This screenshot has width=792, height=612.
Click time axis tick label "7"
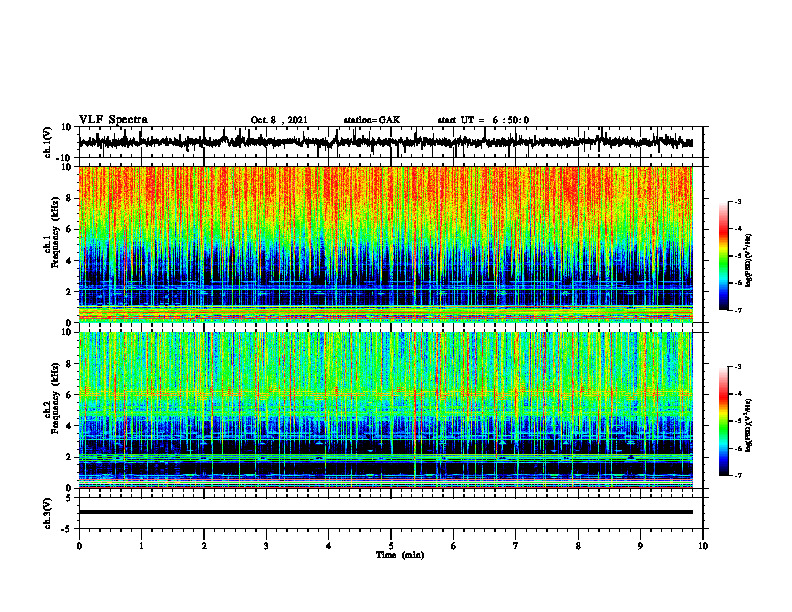click(516, 546)
